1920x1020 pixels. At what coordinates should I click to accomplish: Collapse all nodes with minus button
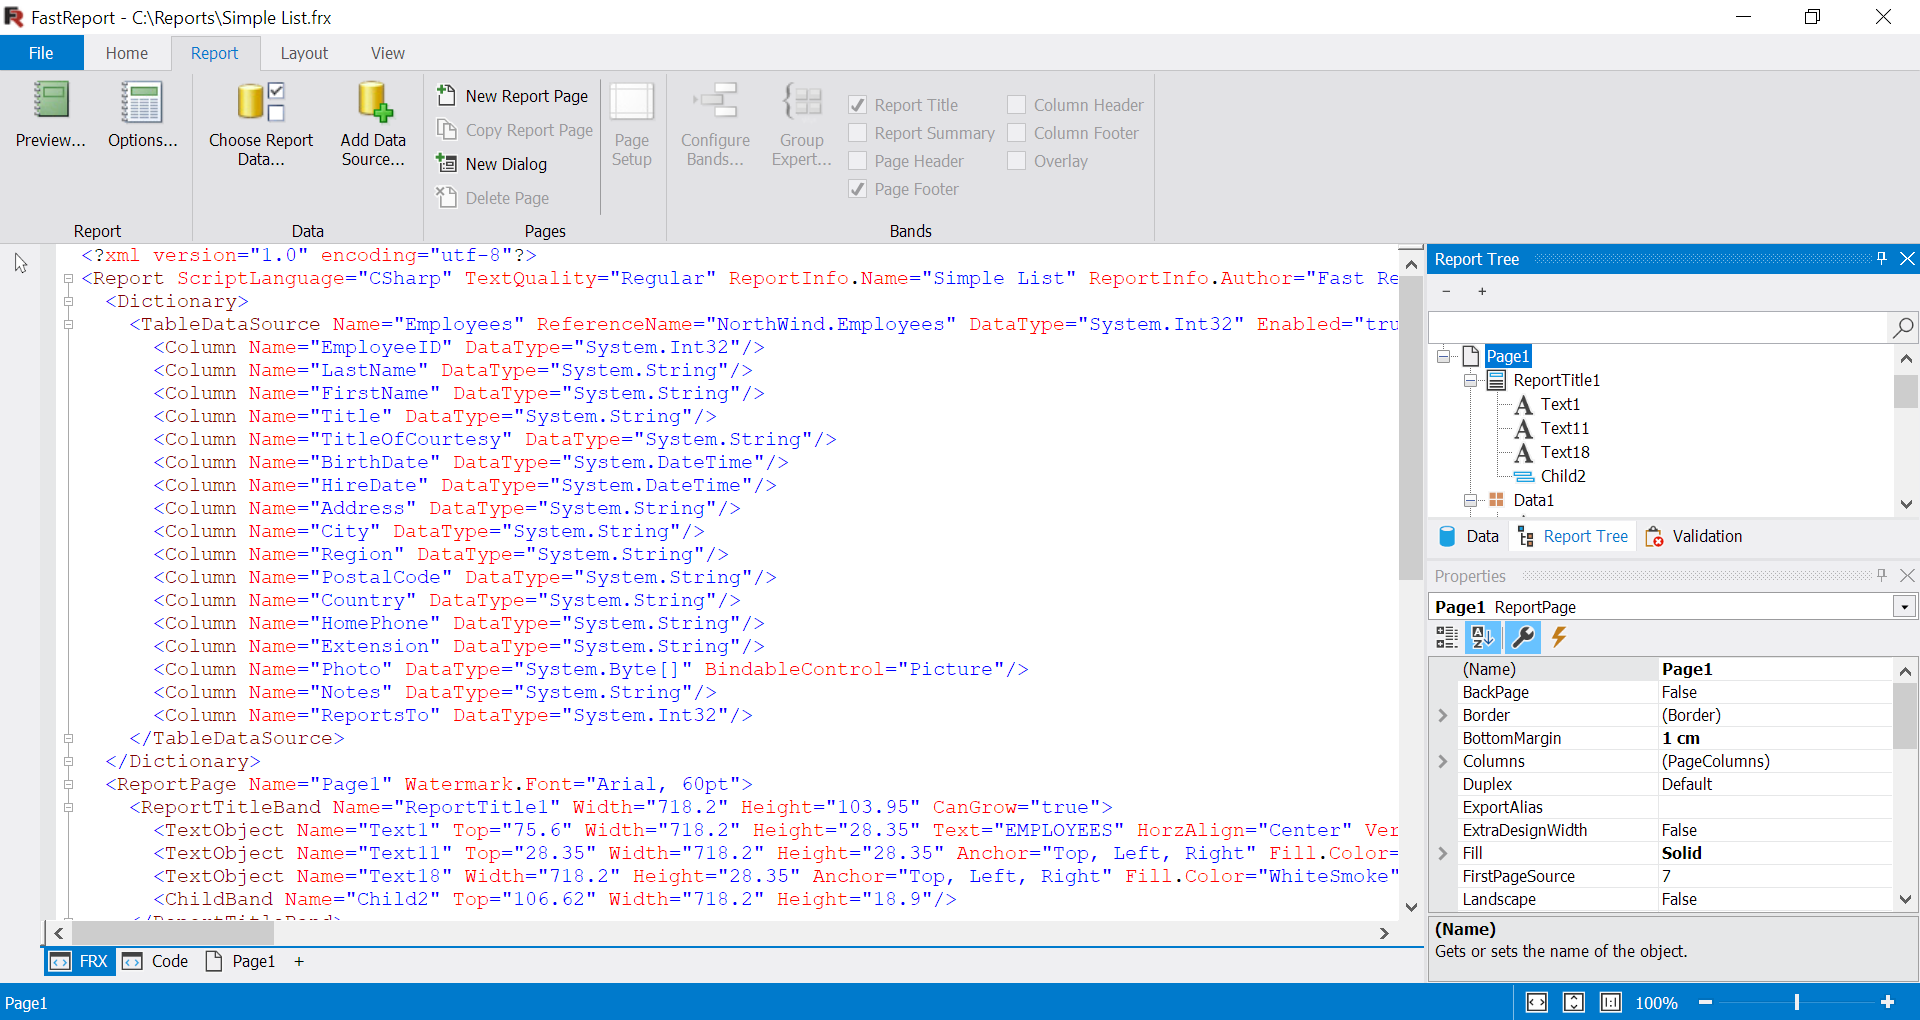(x=1446, y=292)
